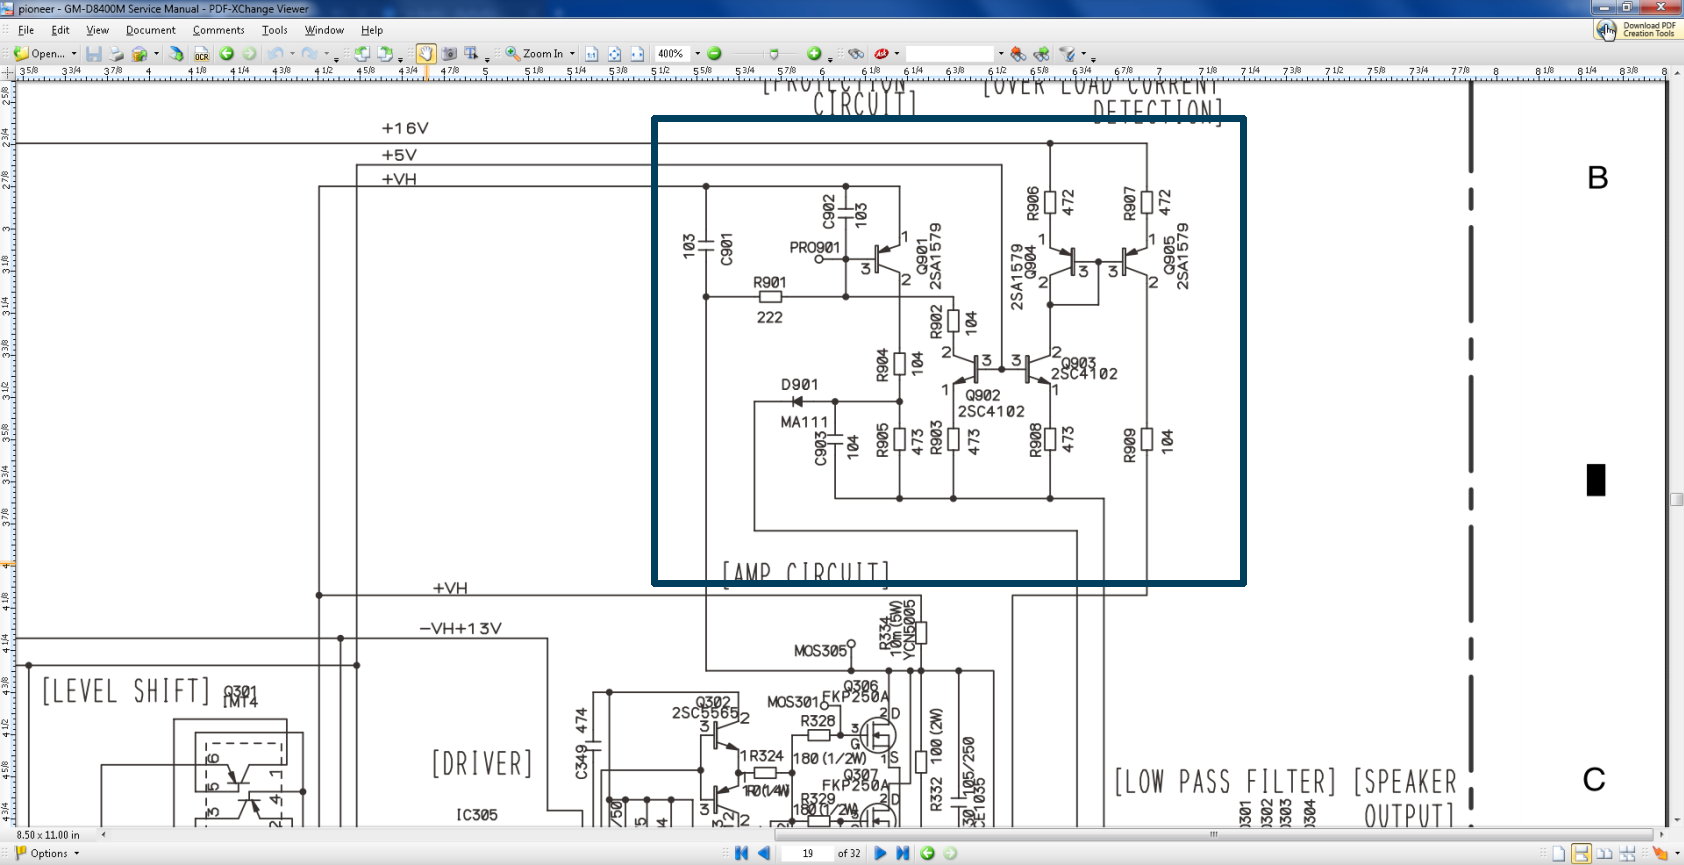The image size is (1684, 865).
Task: Click the Undo arrow icon
Action: pyautogui.click(x=276, y=54)
